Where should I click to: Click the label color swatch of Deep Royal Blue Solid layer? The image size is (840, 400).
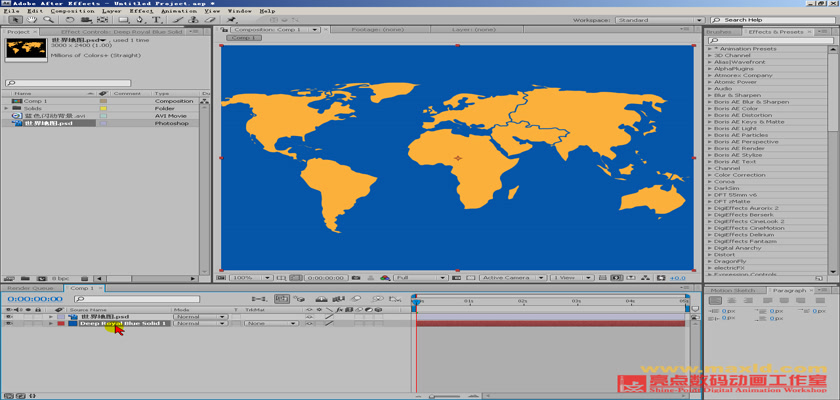pyautogui.click(x=61, y=323)
